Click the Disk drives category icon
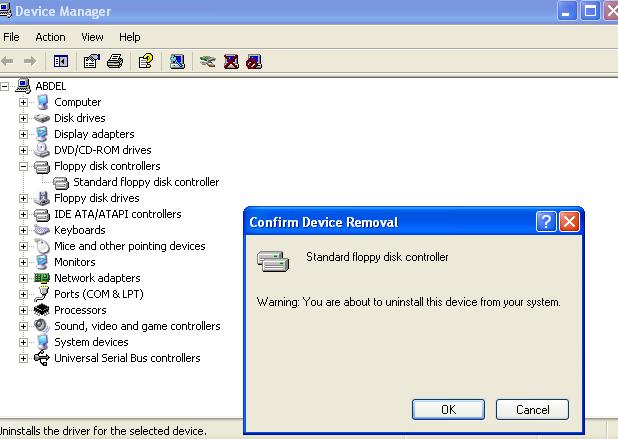The width and height of the screenshot is (618, 439). point(42,118)
